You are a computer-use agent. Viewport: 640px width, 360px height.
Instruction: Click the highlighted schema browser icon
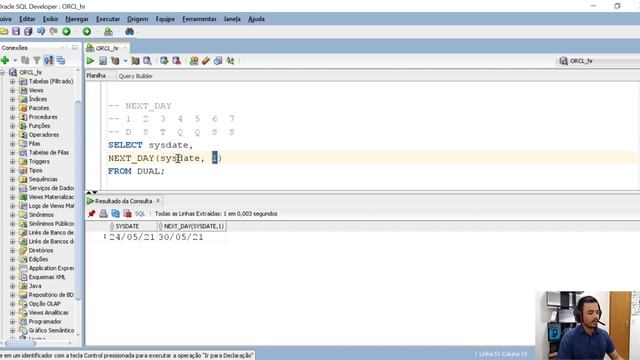[x=49, y=60]
